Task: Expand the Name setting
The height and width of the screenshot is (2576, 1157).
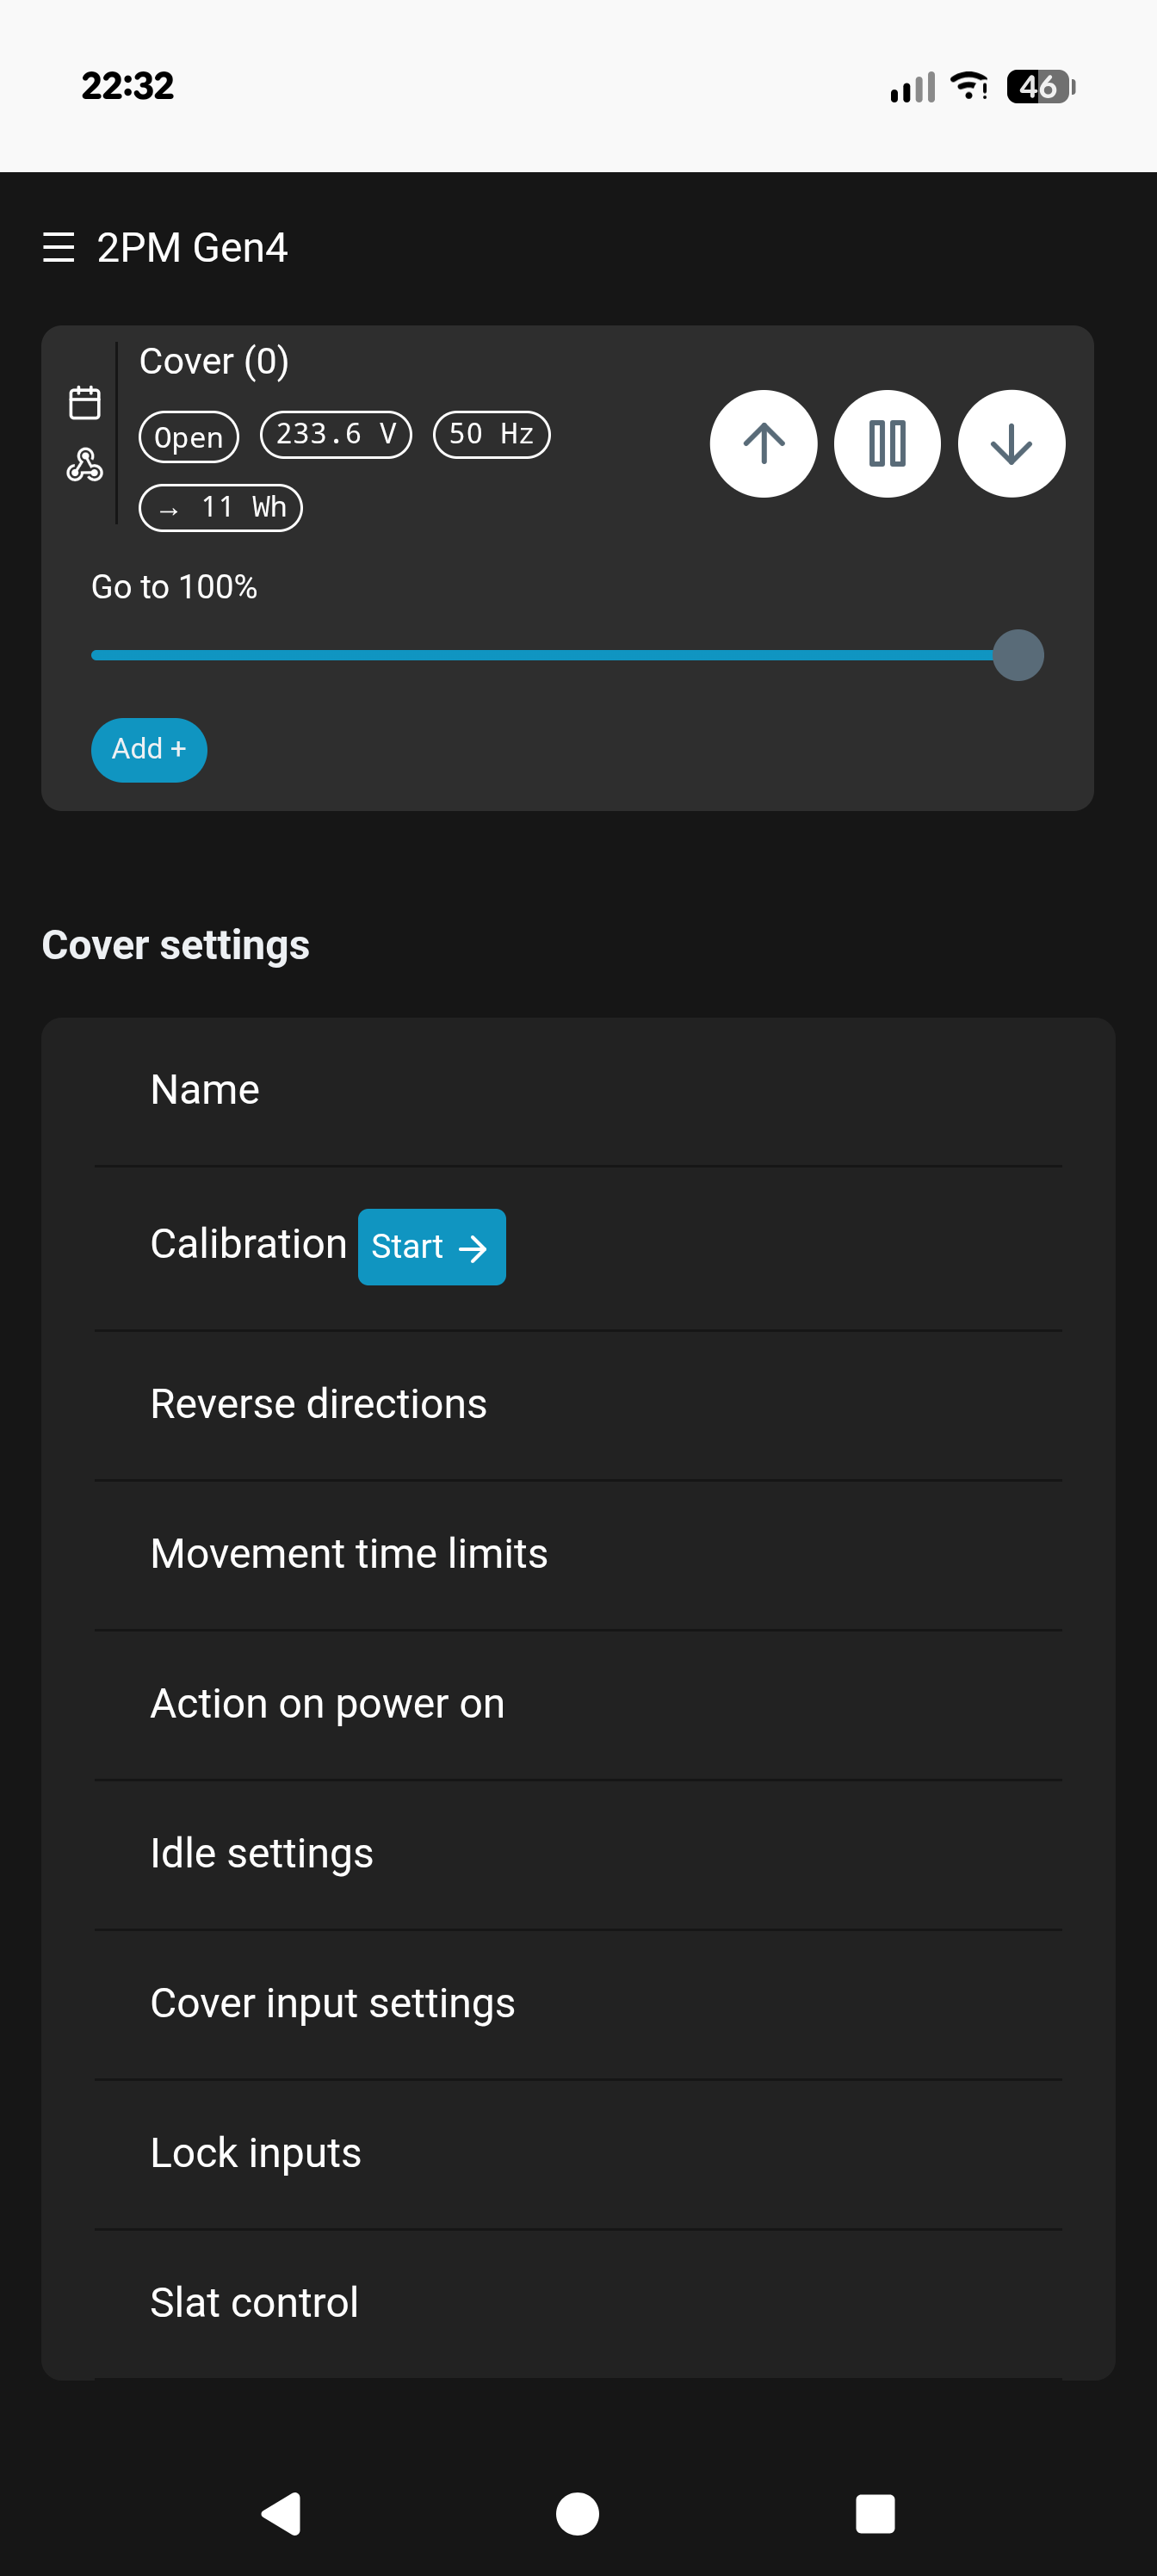Action: 578,1091
